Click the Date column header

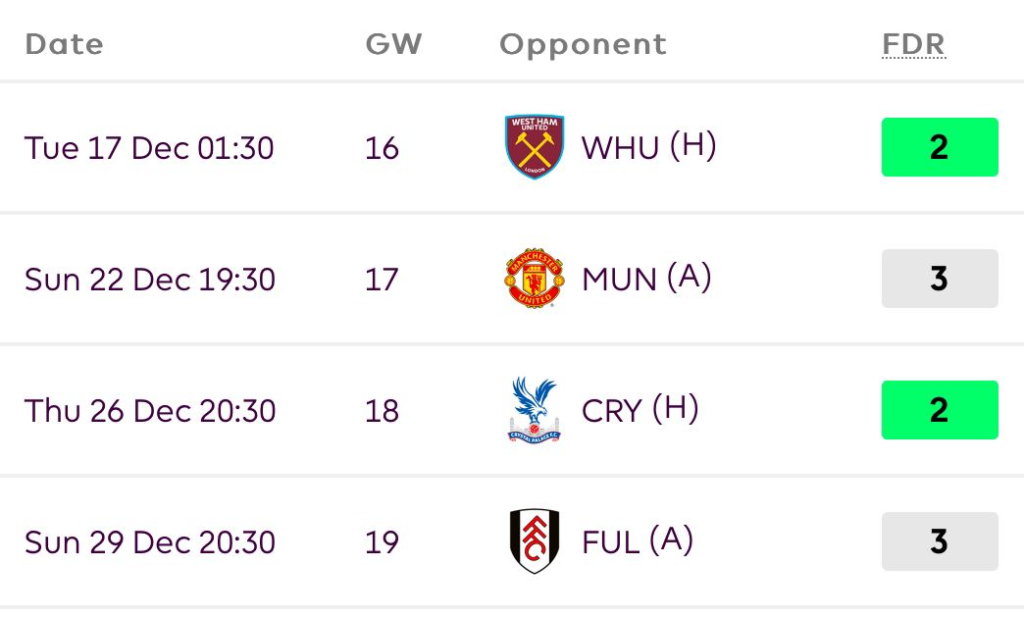tap(64, 44)
